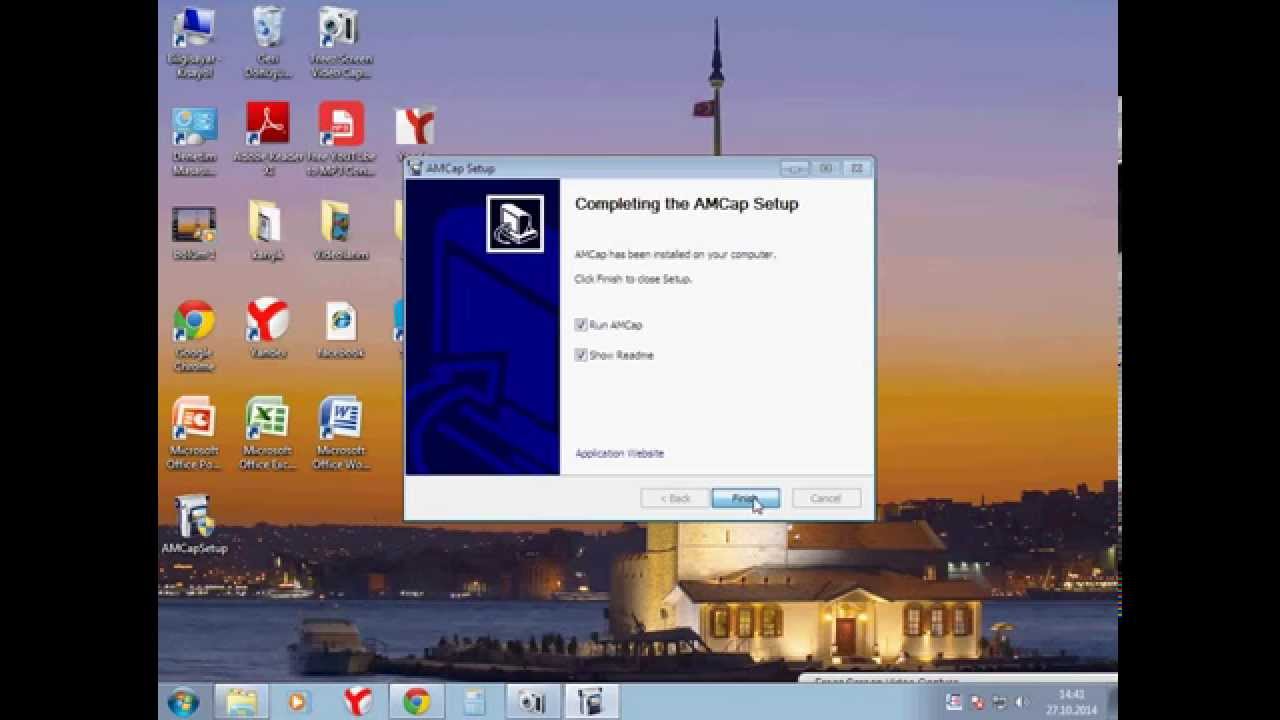The image size is (1280, 720).
Task: Click the "Completing the AMCap Setup" heading
Action: pyautogui.click(x=686, y=204)
